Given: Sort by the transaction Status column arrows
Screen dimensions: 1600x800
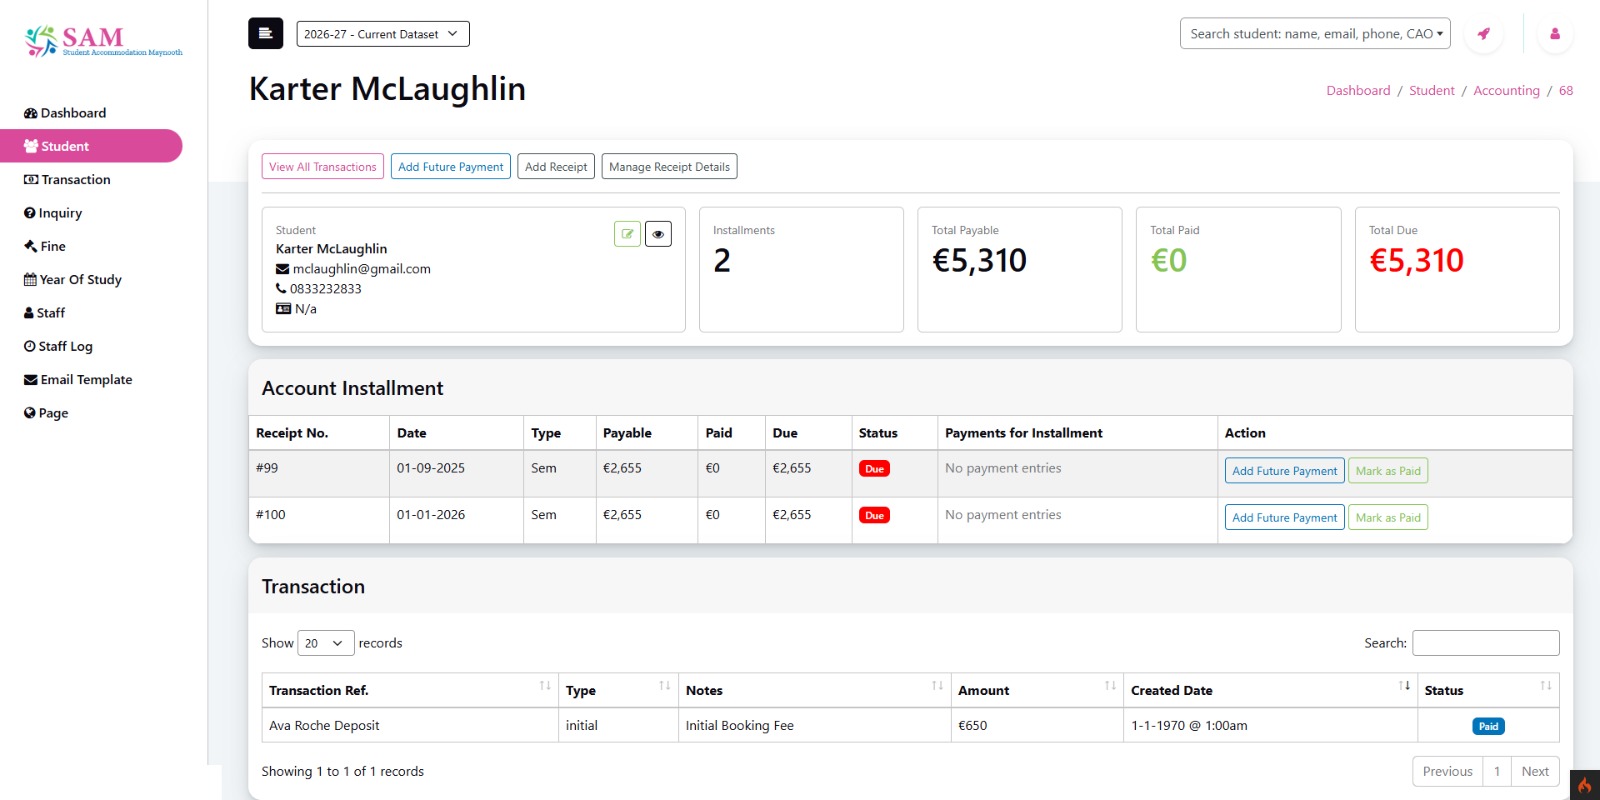Looking at the screenshot, I should point(1546,686).
